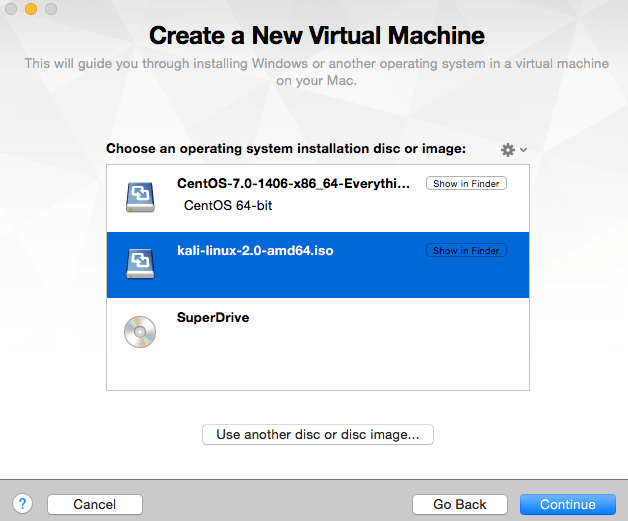628x521 pixels.
Task: Minimize the window with yellow button
Action: pos(30,9)
